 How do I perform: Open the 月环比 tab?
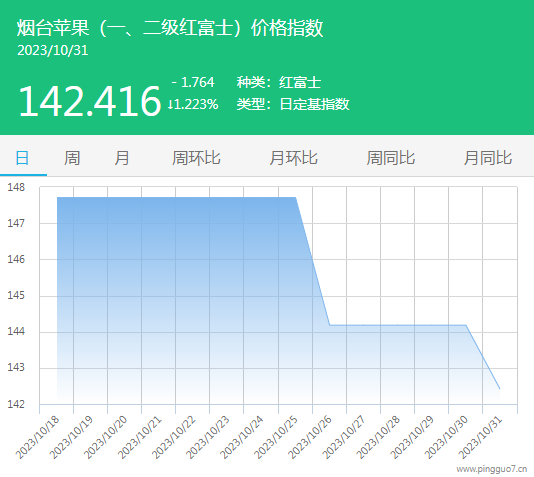(x=293, y=158)
